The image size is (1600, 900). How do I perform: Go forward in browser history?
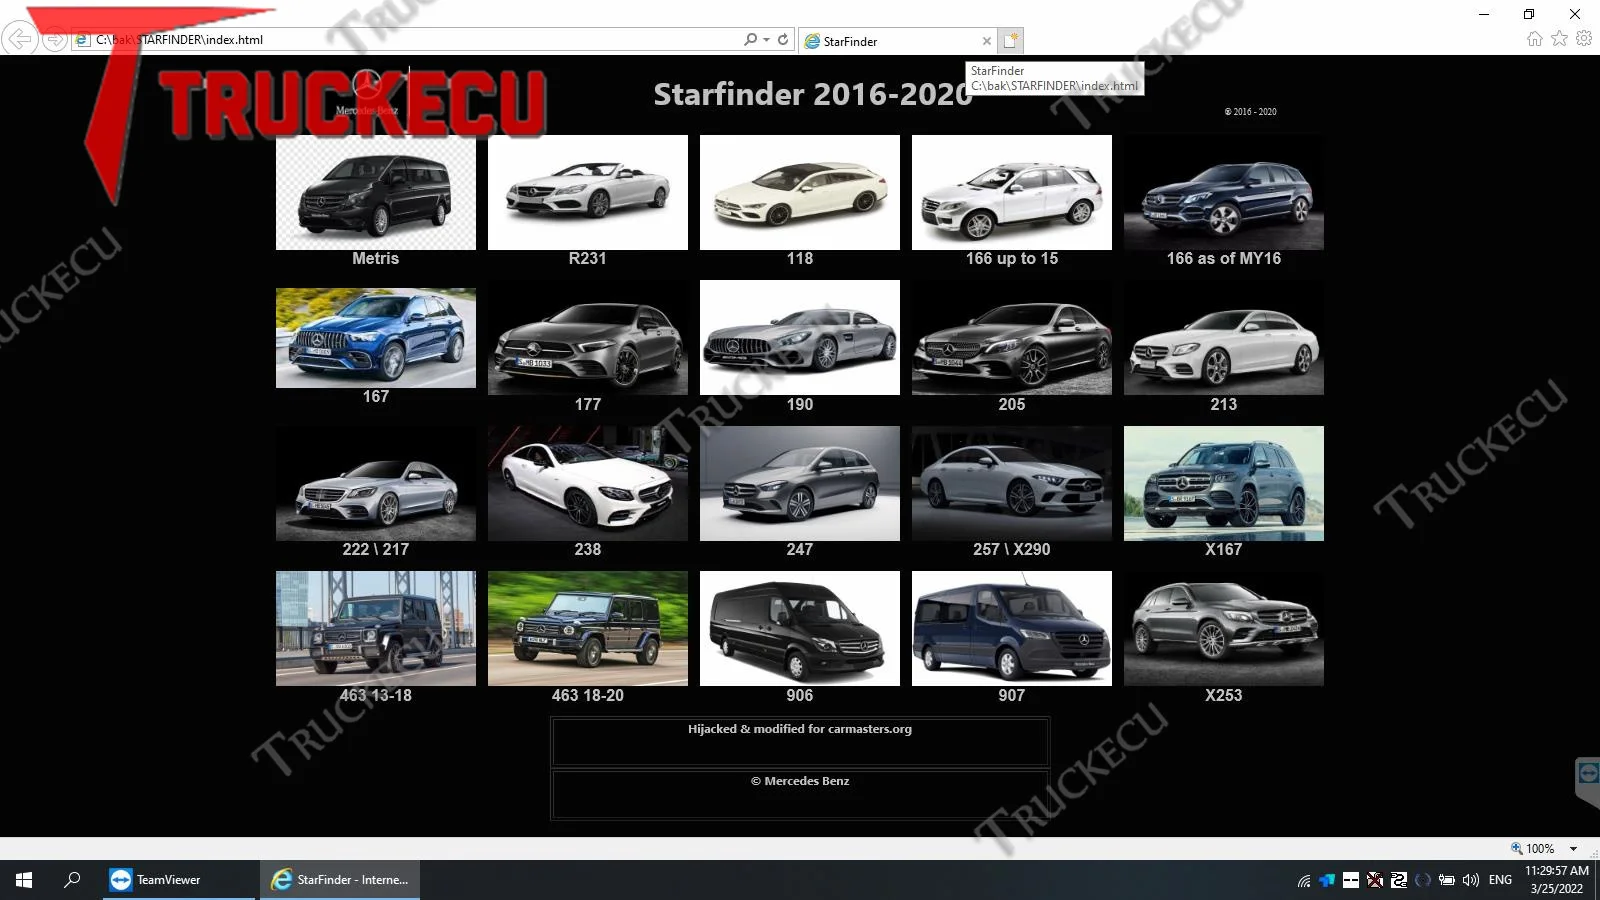(54, 40)
